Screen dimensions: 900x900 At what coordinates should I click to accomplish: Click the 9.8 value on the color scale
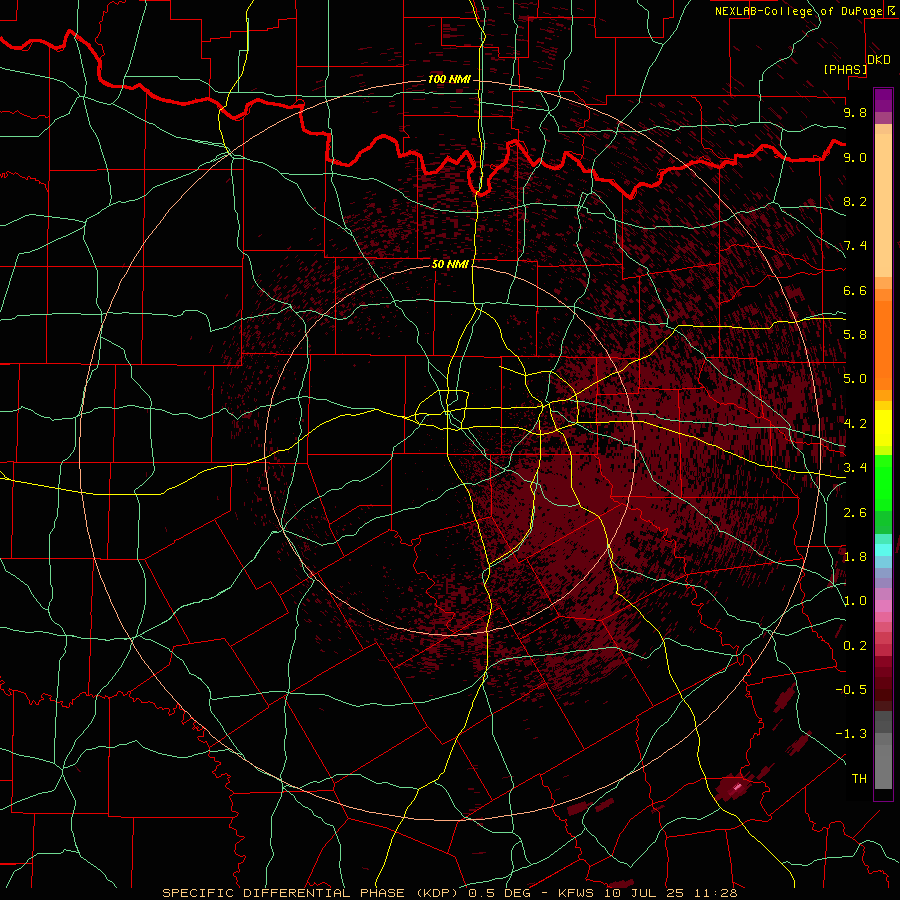click(855, 112)
